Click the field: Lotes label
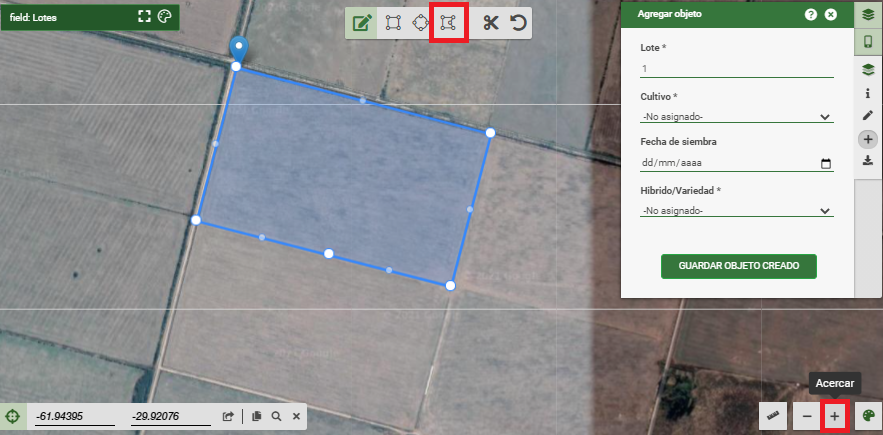 click(33, 17)
